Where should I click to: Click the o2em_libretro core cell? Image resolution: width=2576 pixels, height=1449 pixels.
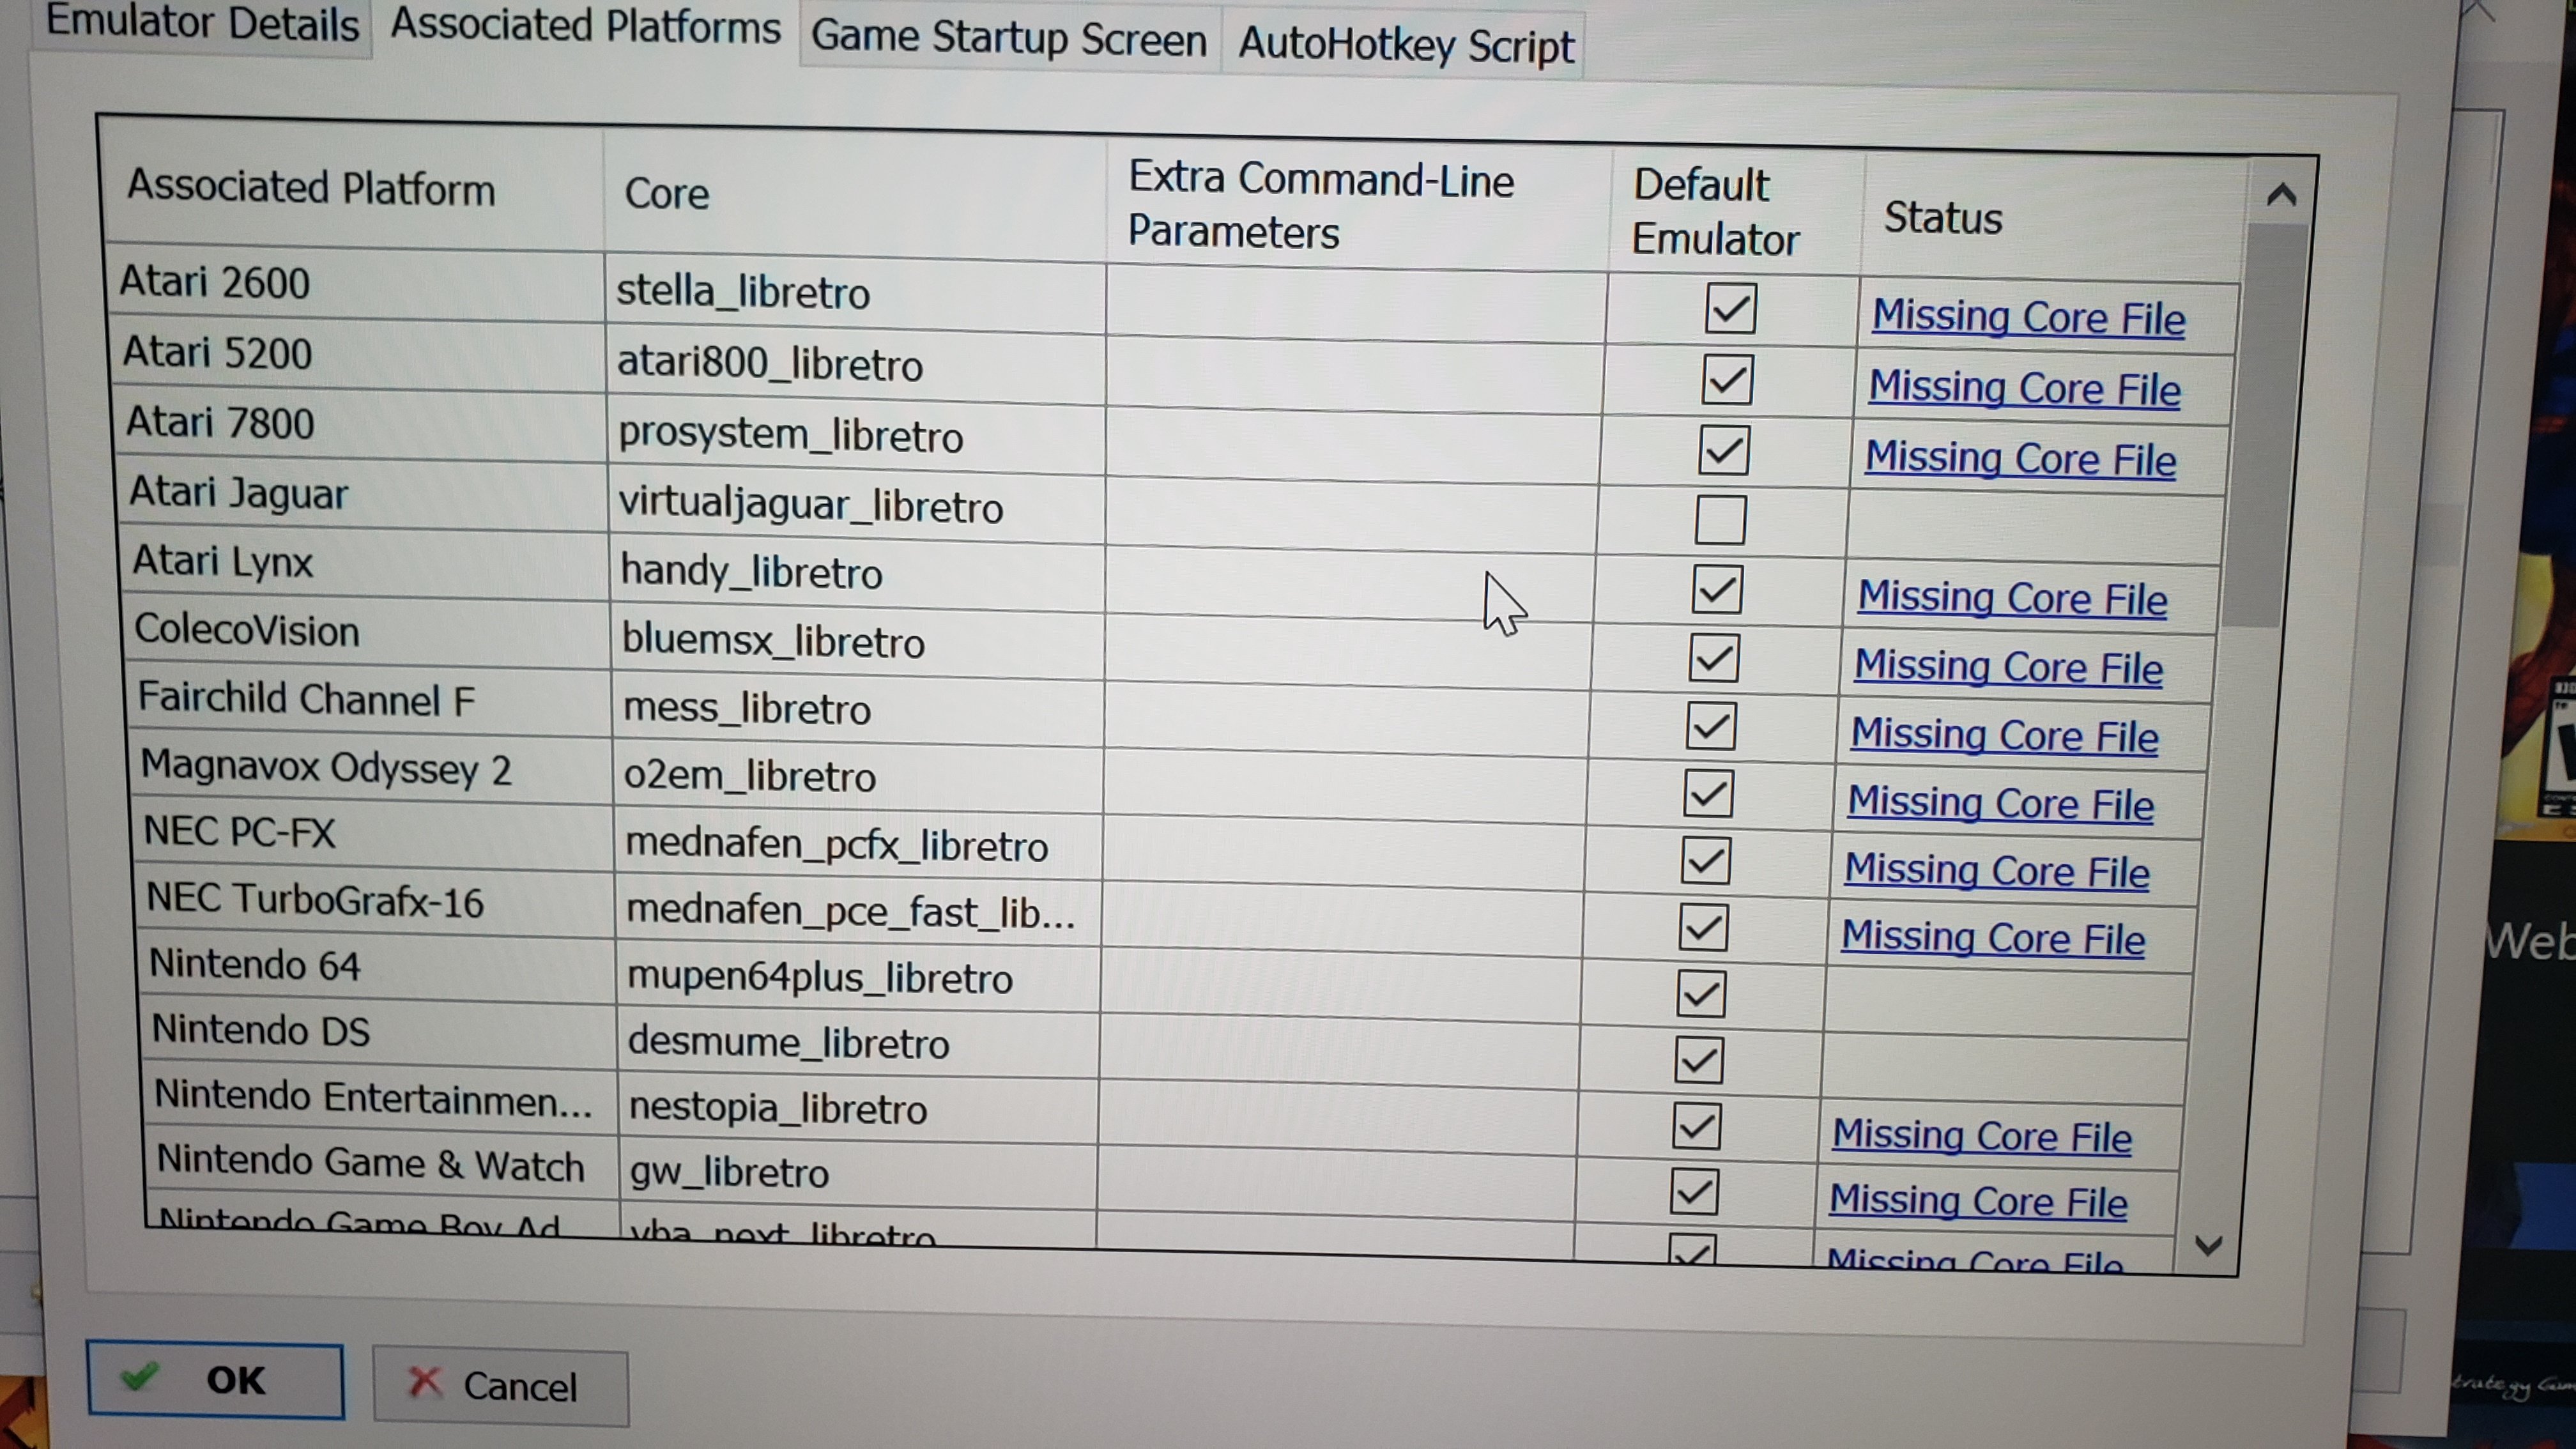point(859,777)
